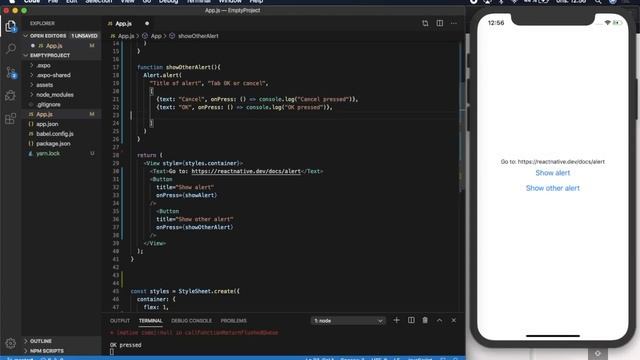The height and width of the screenshot is (360, 640).
Task: Select the terminal node dropdown
Action: (x=348, y=321)
